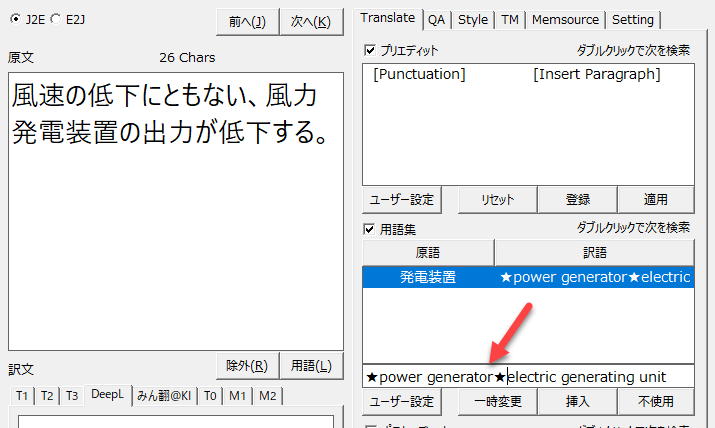Open the Setting tab
This screenshot has height=428, width=715.
tap(632, 19)
